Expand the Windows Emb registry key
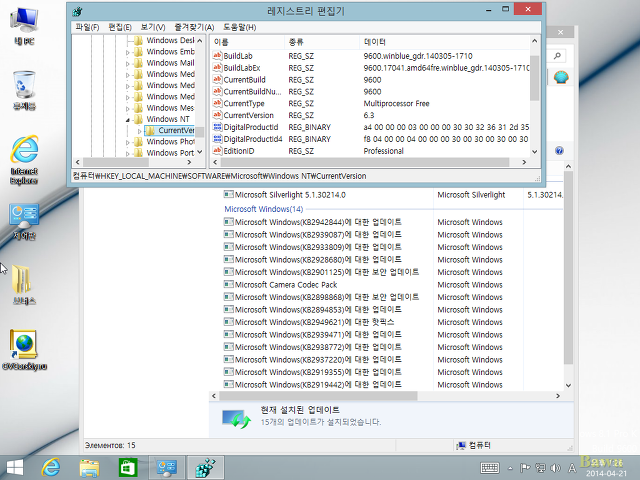Image resolution: width=640 pixels, height=480 pixels. [128, 52]
